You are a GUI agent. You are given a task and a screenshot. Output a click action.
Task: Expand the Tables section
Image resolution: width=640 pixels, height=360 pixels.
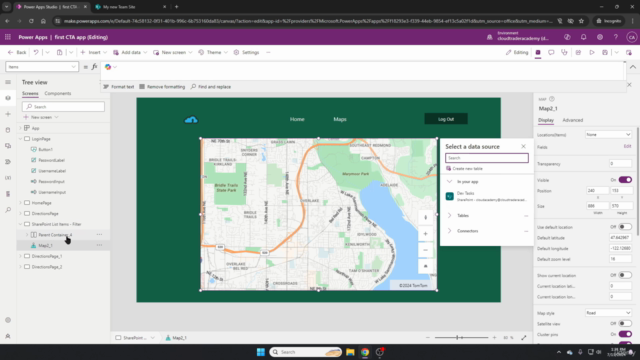449,216
